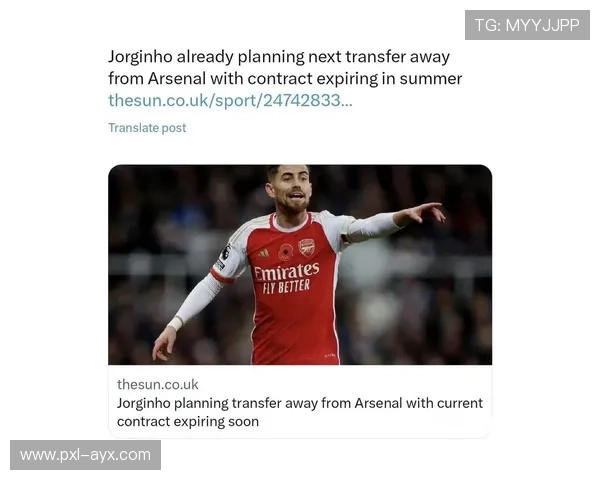The image size is (600, 480).
Task: Click the Translate post link
Action: click(x=147, y=128)
